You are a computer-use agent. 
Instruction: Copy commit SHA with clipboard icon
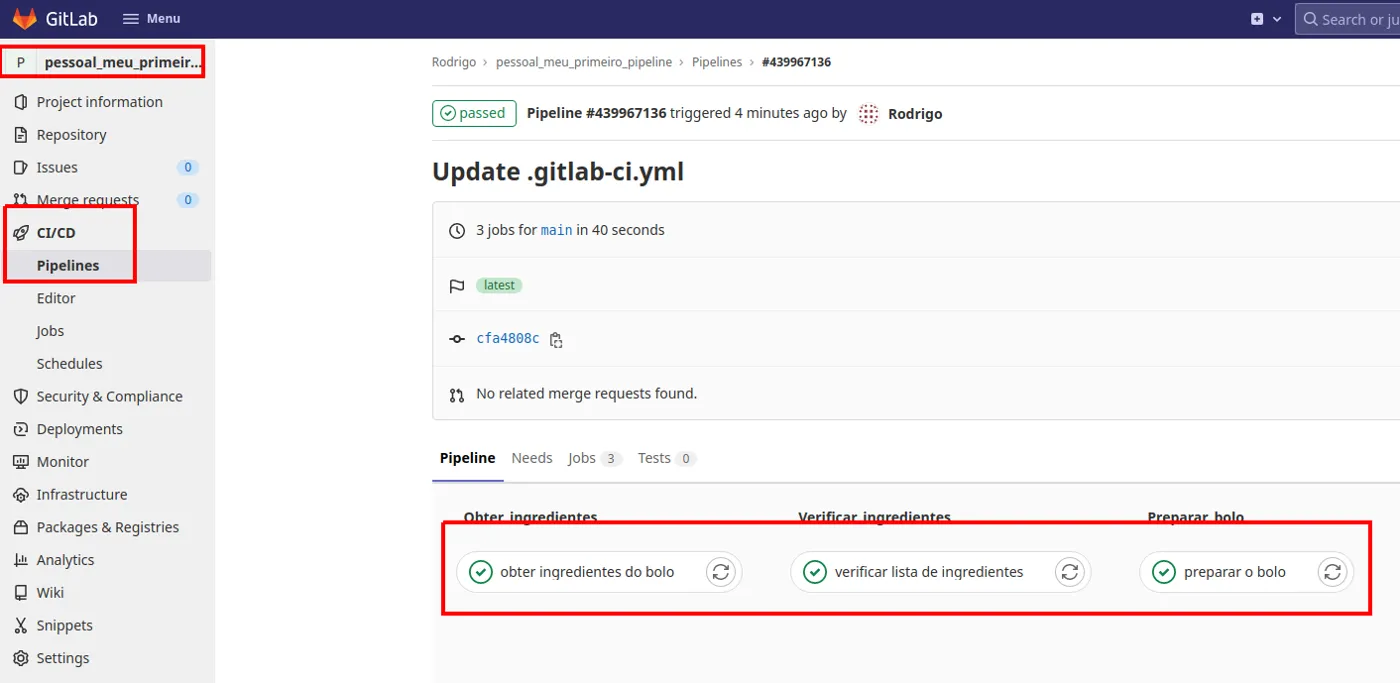point(556,340)
